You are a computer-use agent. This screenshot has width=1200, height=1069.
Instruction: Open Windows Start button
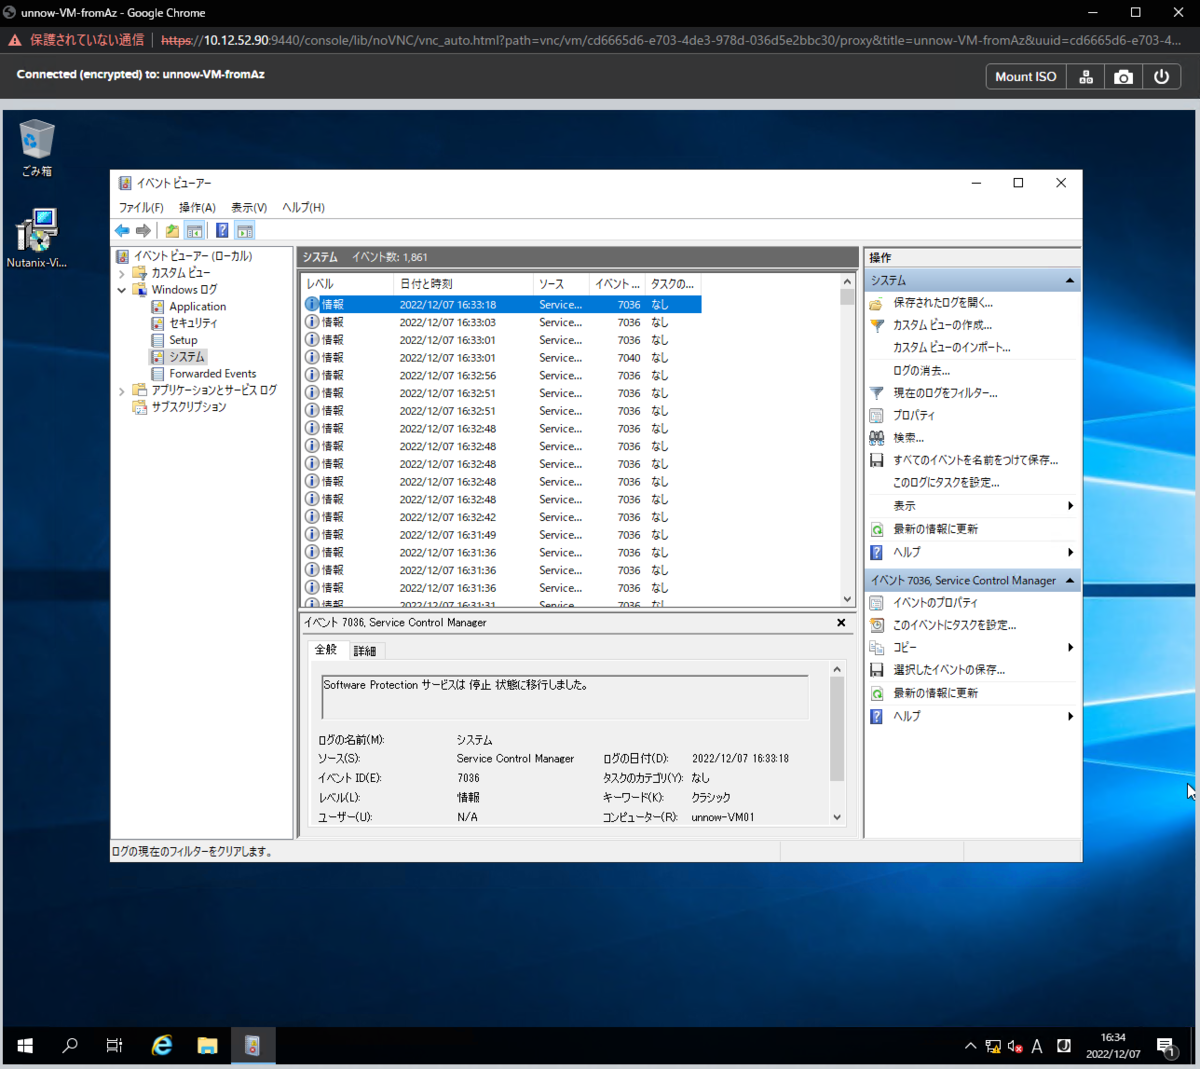(25, 1046)
